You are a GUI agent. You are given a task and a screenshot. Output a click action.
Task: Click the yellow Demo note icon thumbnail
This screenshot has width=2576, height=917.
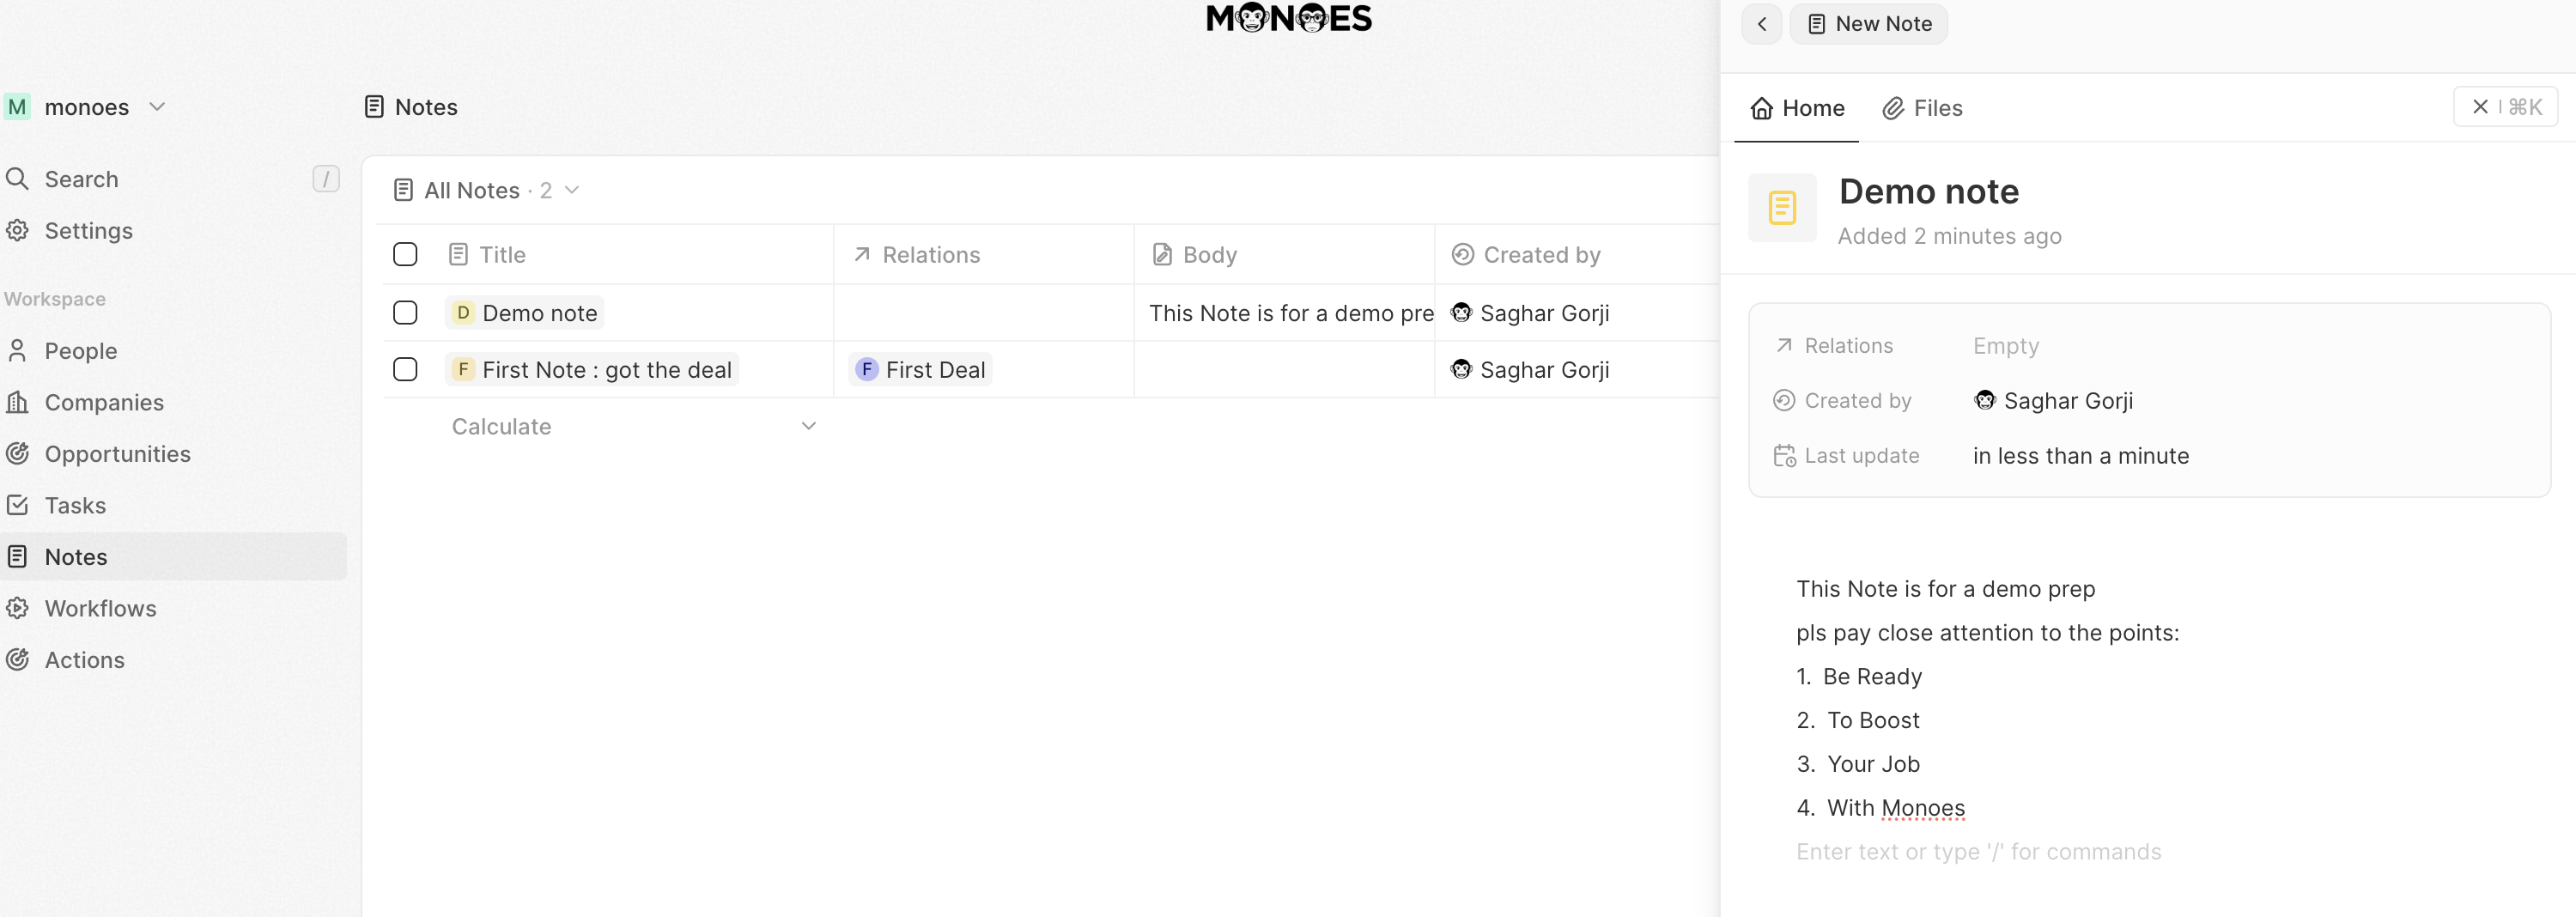[x=1781, y=208]
